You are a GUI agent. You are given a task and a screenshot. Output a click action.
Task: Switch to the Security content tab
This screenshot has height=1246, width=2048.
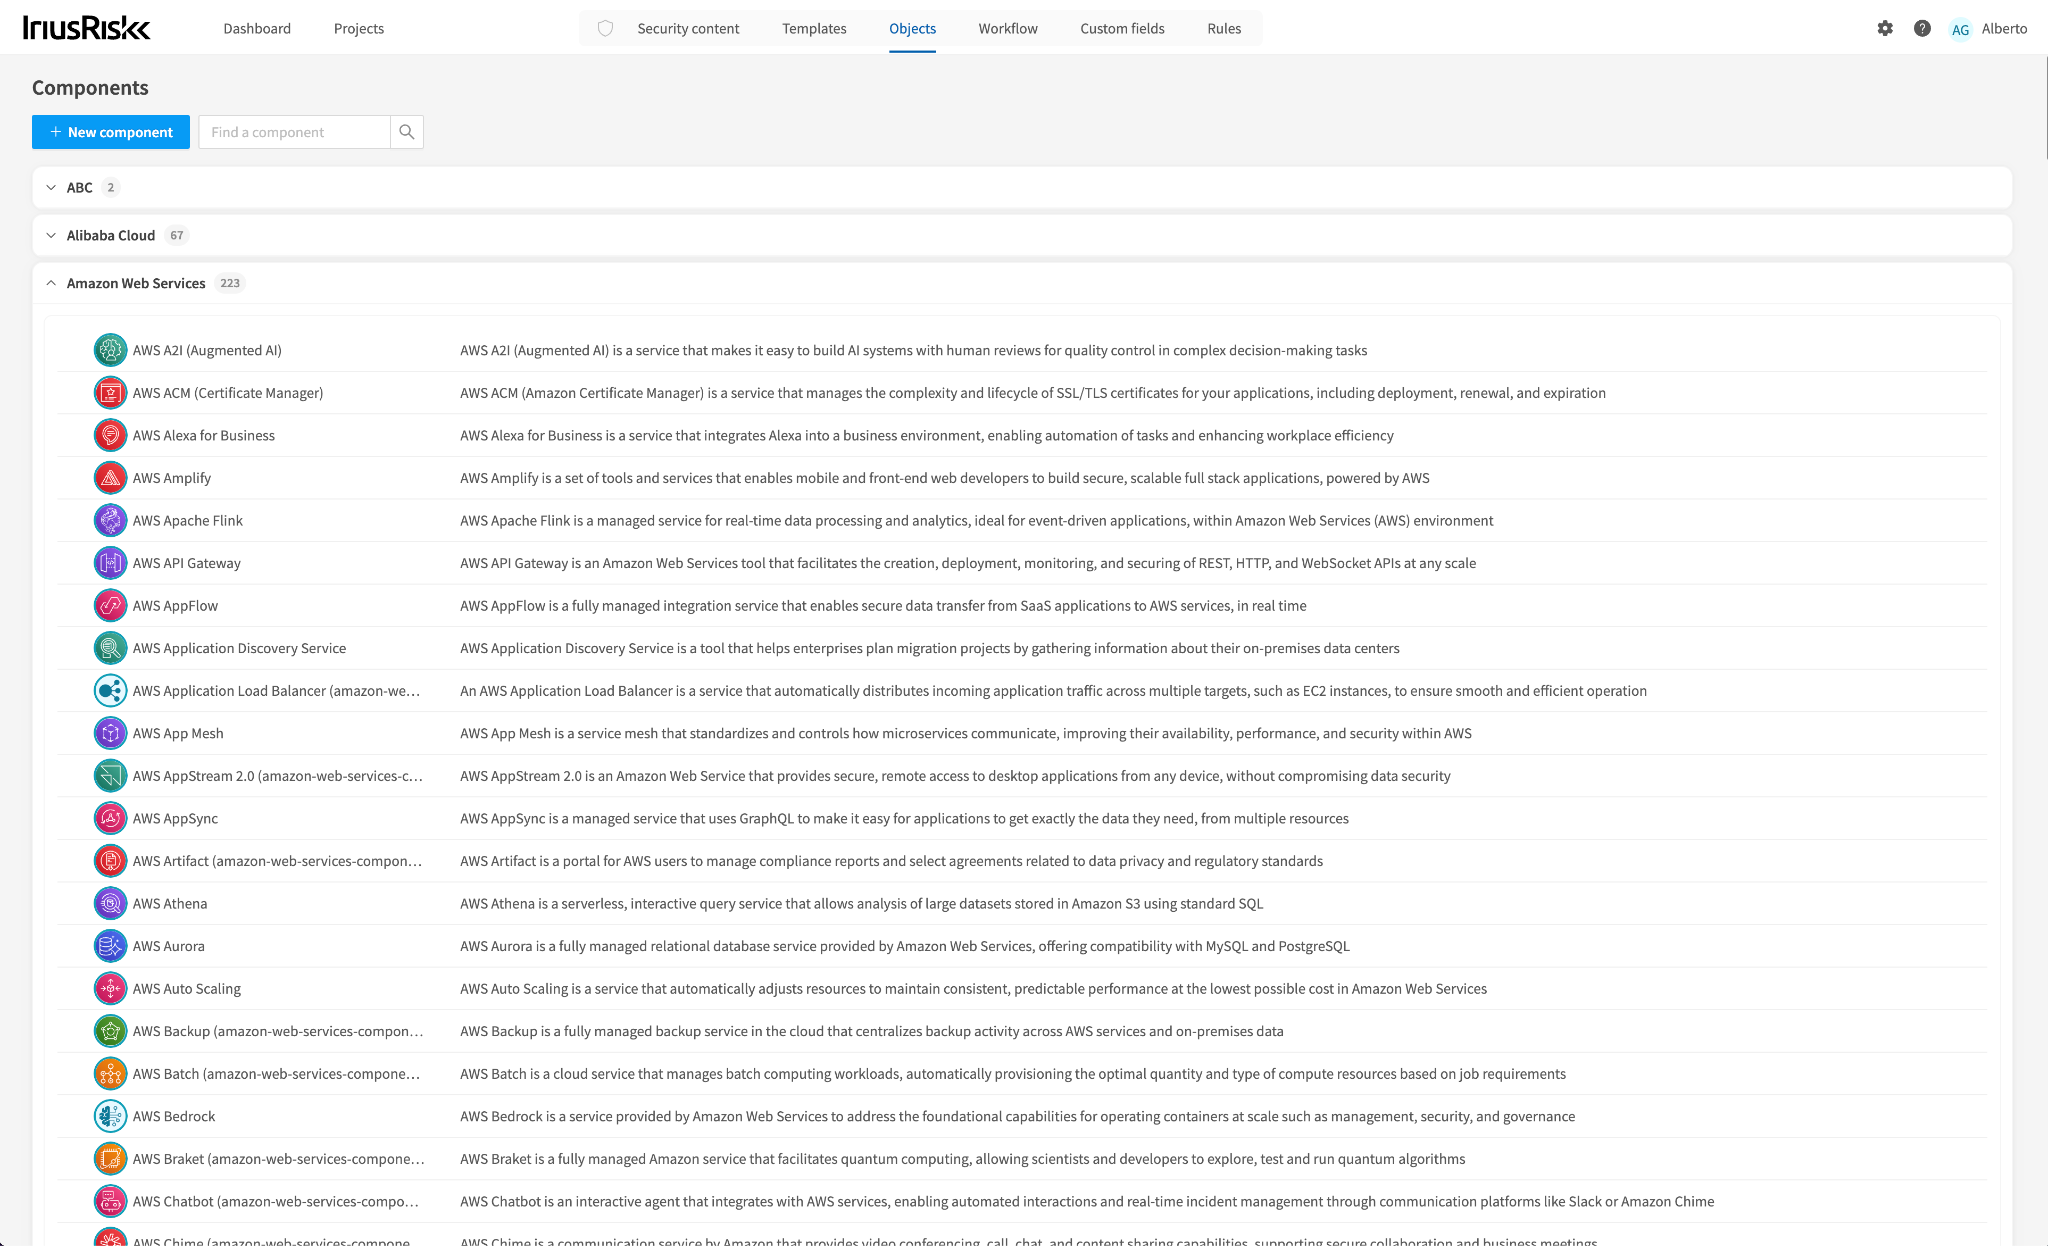coord(688,28)
